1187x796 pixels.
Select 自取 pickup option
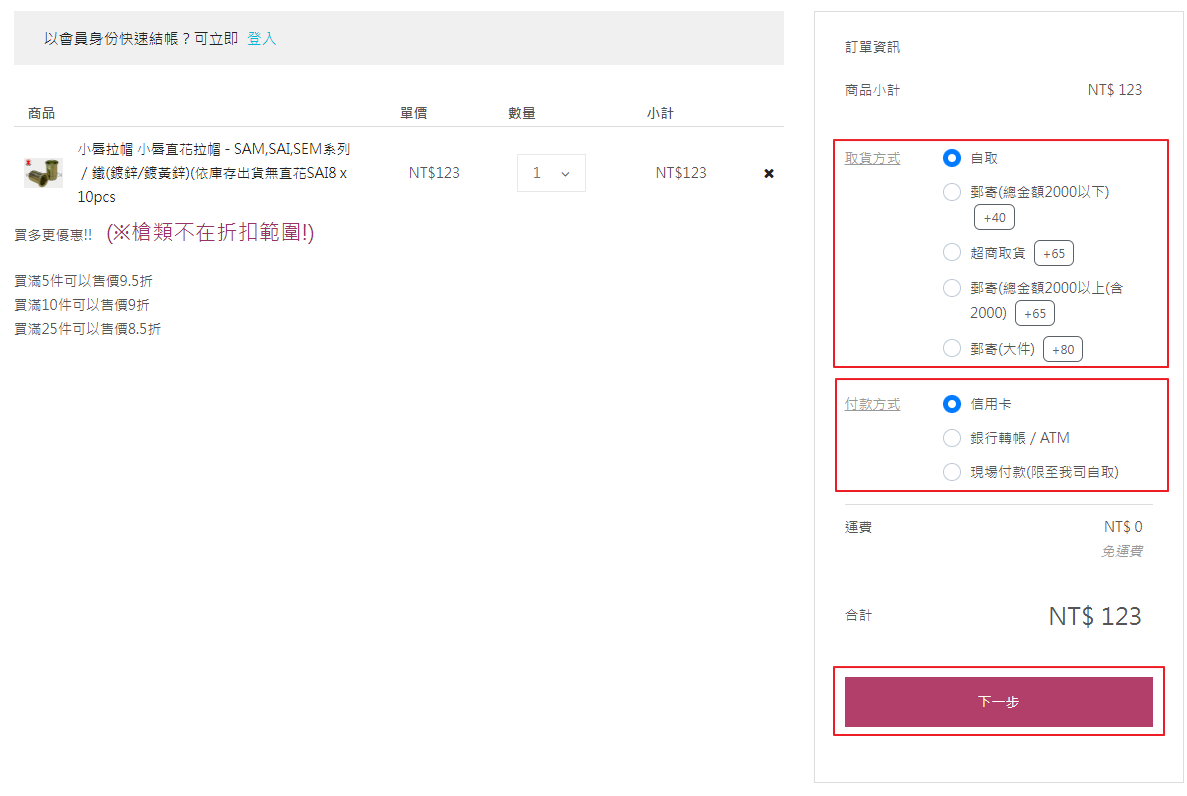click(952, 158)
